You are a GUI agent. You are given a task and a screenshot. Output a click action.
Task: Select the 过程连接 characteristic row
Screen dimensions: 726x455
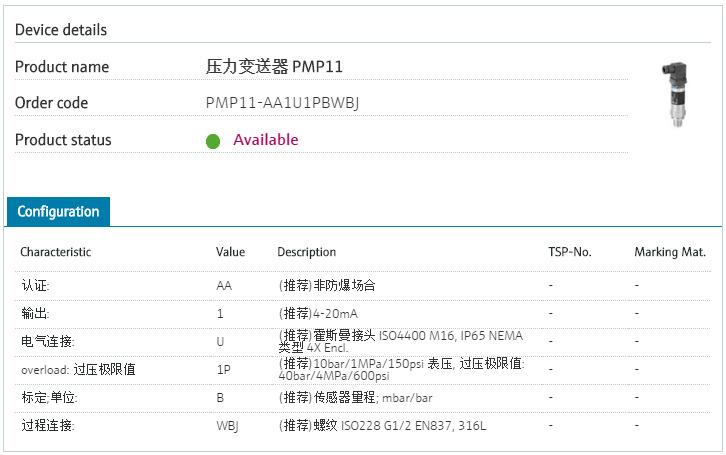point(47,426)
